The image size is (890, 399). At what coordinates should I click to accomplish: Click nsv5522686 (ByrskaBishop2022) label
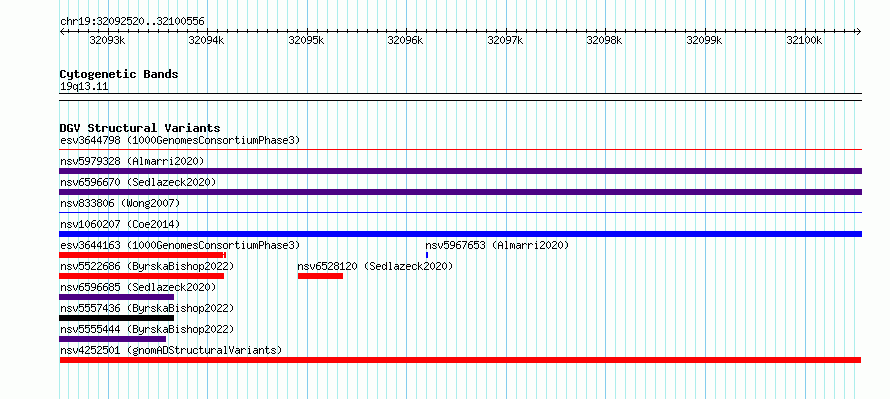pyautogui.click(x=147, y=266)
